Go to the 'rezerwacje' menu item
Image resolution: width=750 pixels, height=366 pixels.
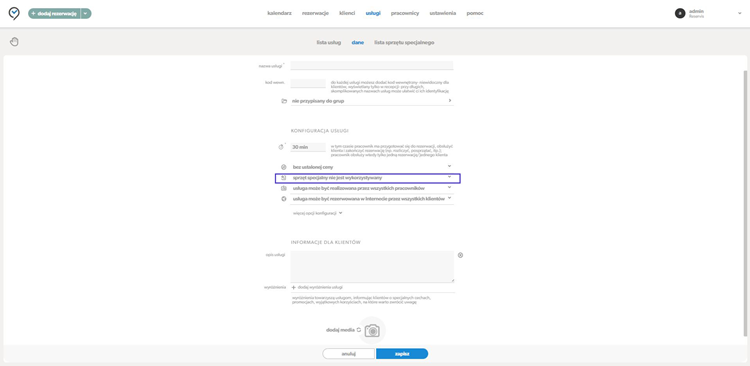click(x=315, y=13)
